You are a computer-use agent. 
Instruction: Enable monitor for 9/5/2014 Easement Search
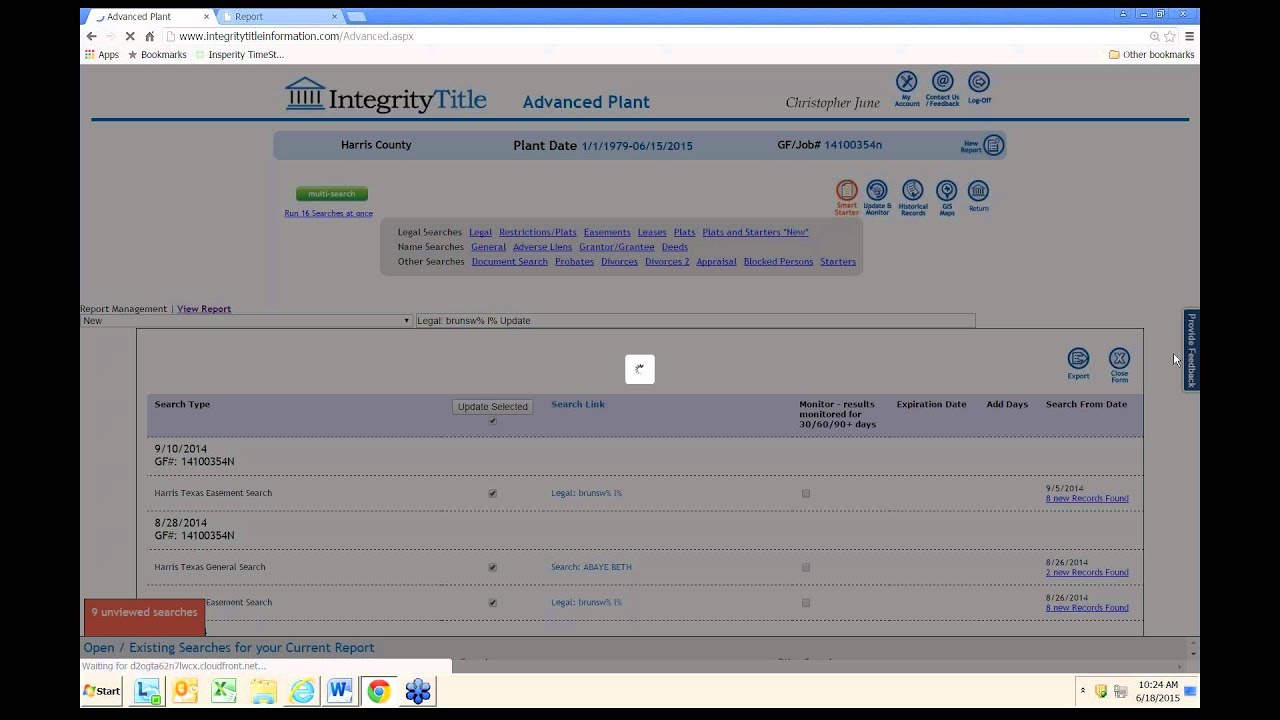point(806,493)
